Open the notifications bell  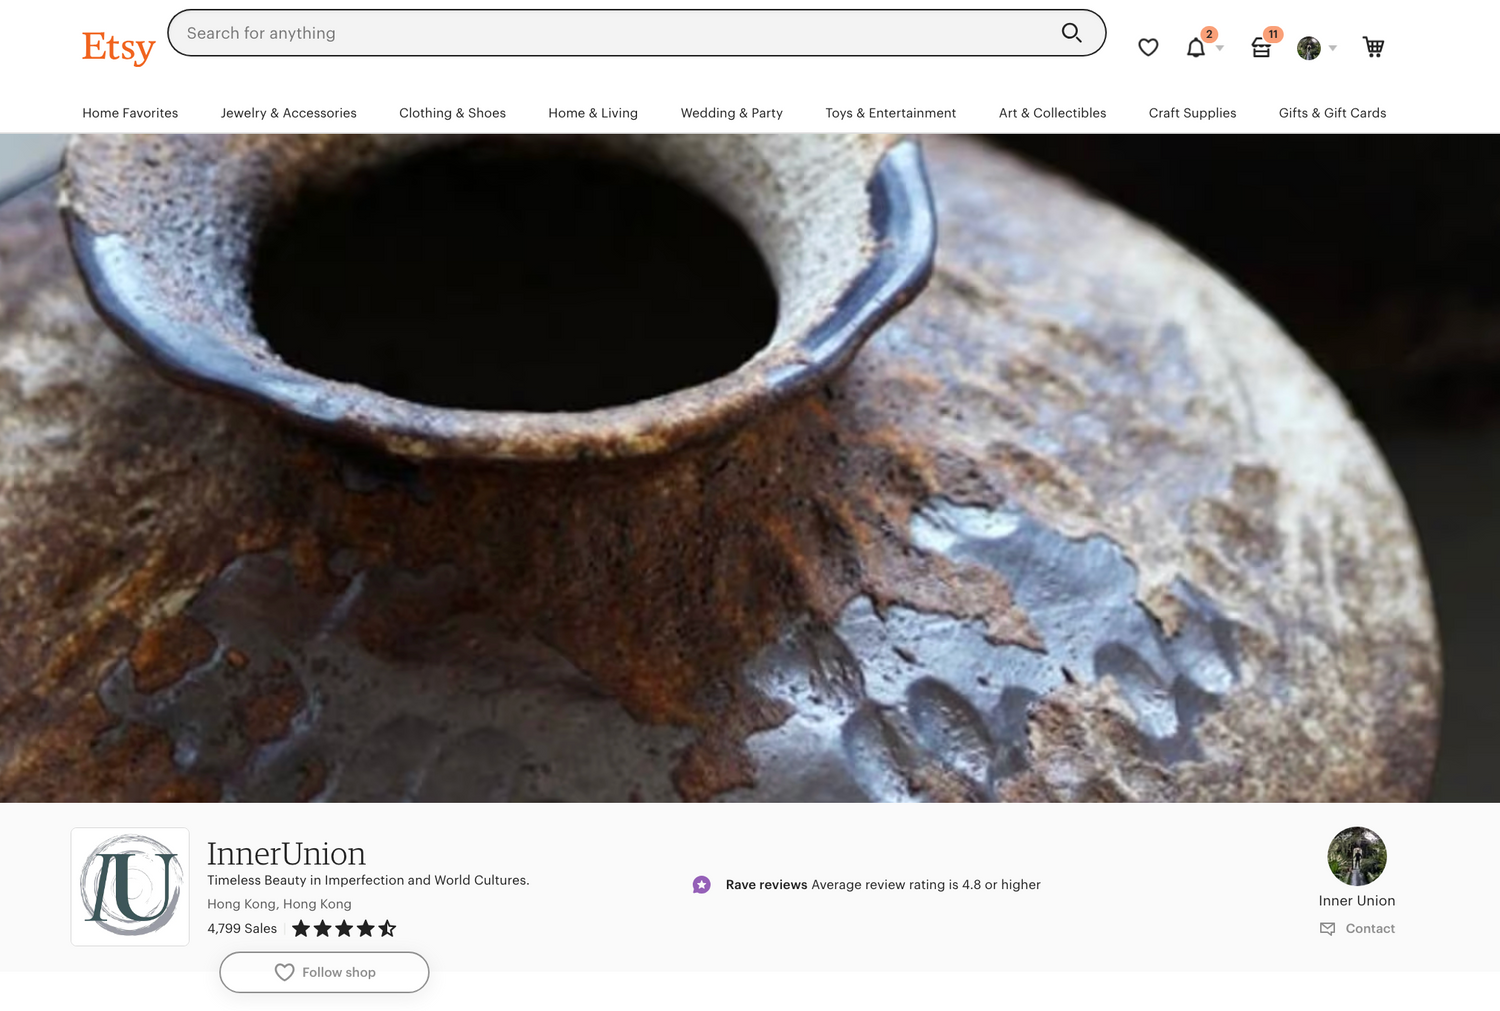pyautogui.click(x=1196, y=47)
